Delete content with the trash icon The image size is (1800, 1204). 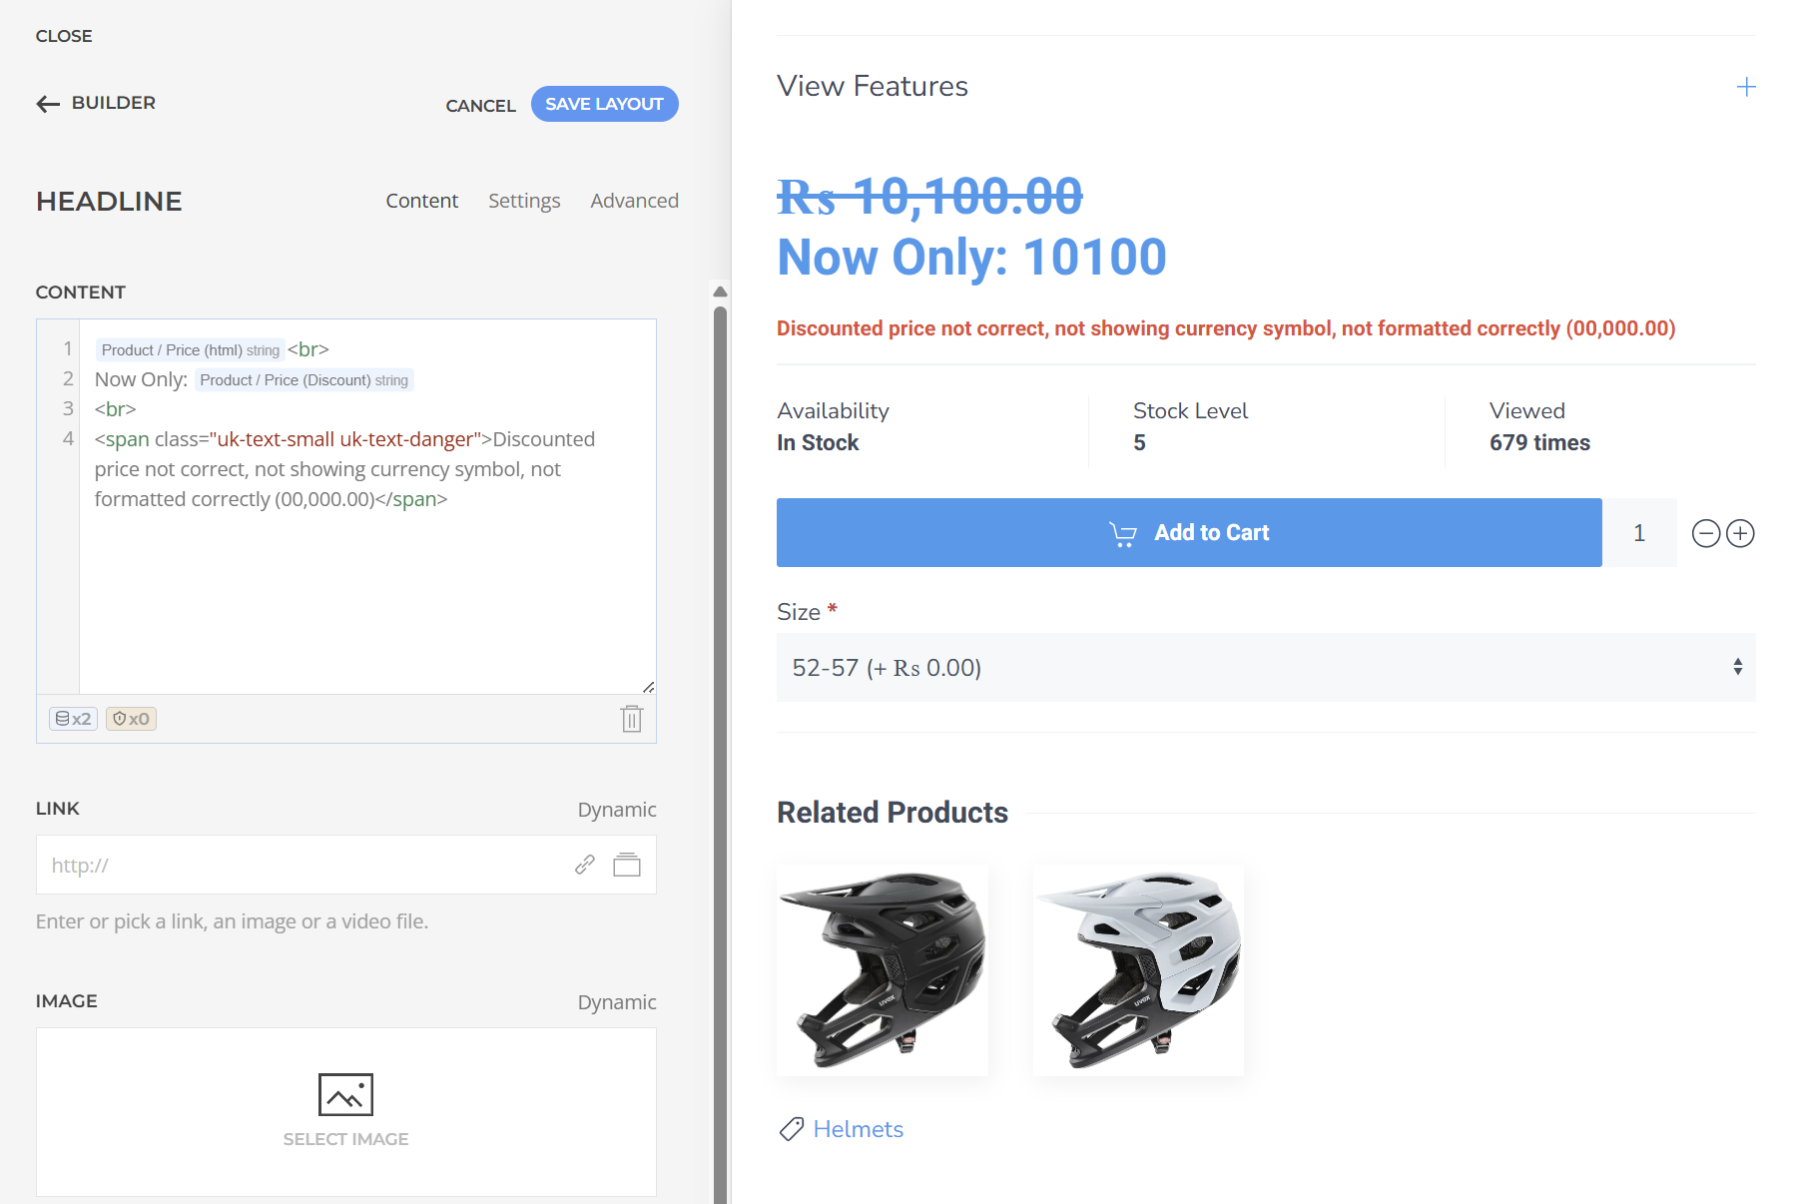pyautogui.click(x=631, y=719)
